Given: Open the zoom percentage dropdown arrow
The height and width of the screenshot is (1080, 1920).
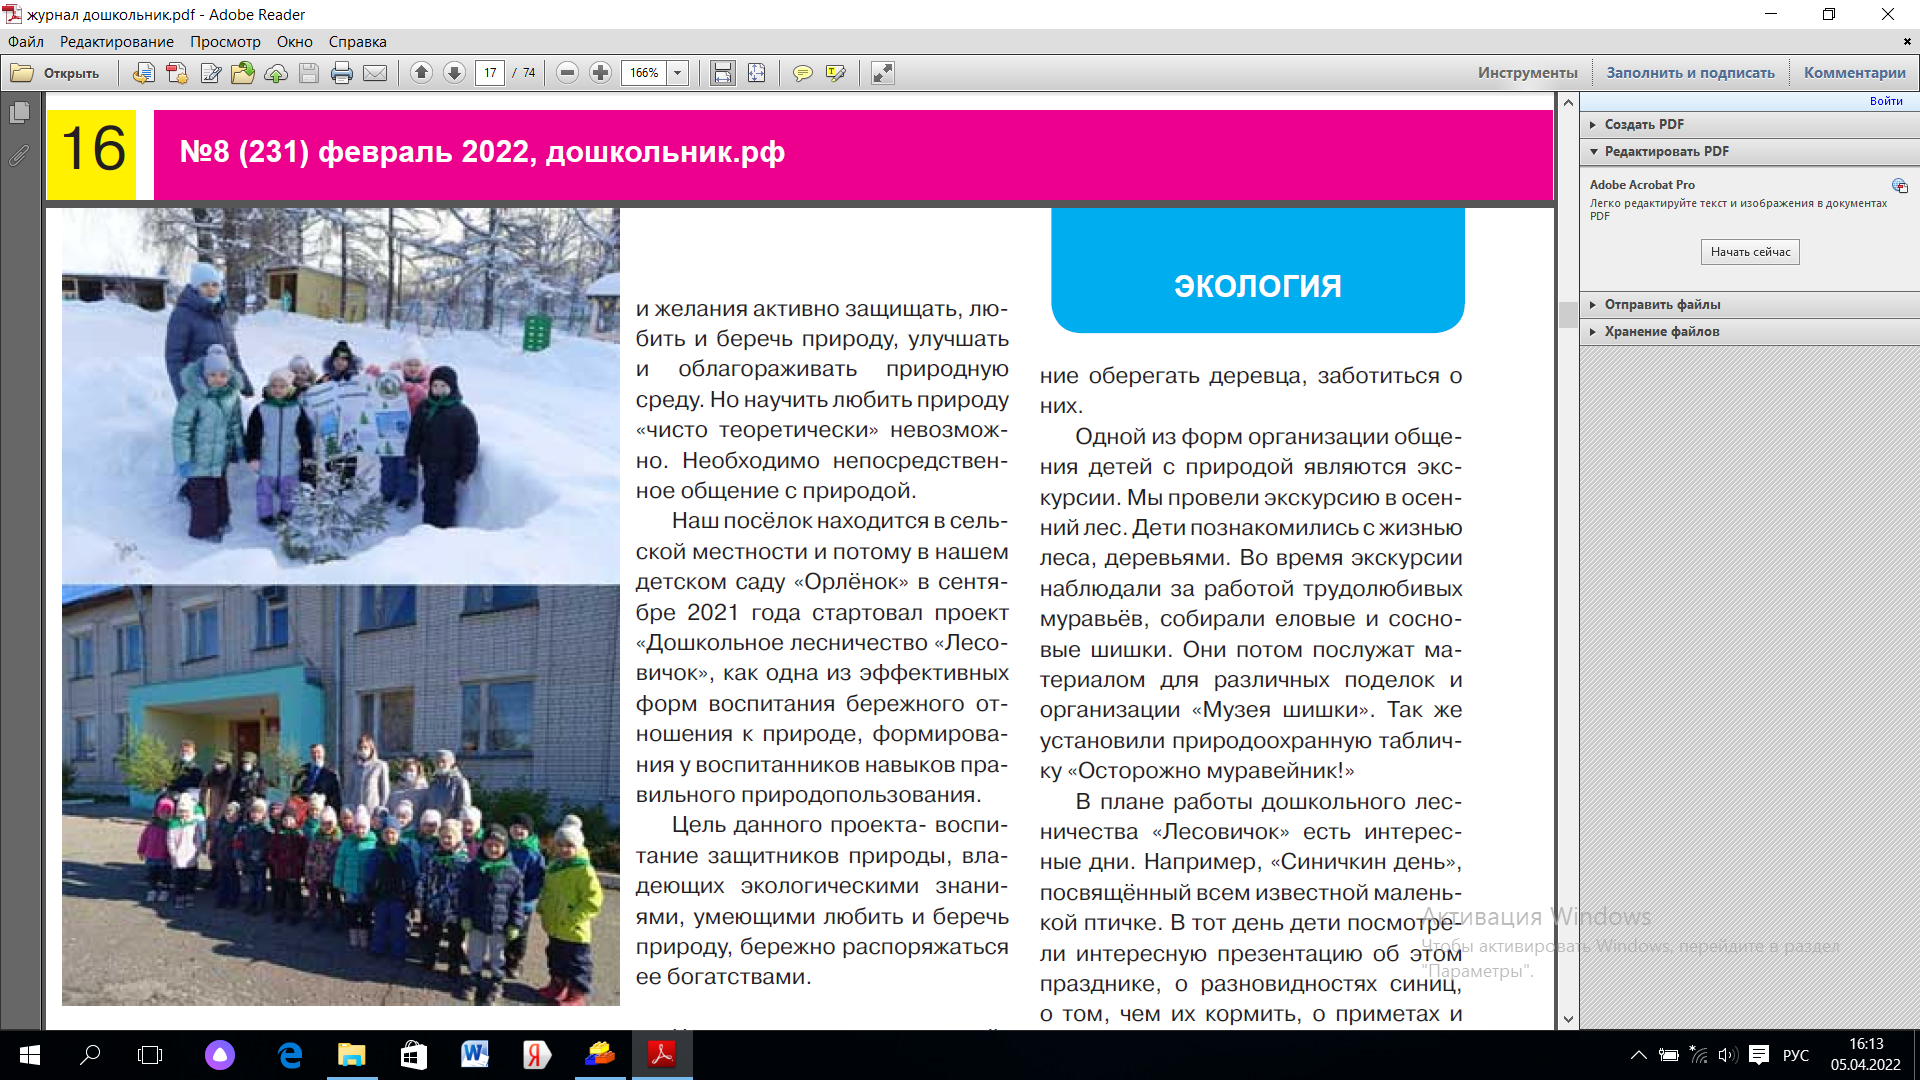Looking at the screenshot, I should [x=678, y=73].
